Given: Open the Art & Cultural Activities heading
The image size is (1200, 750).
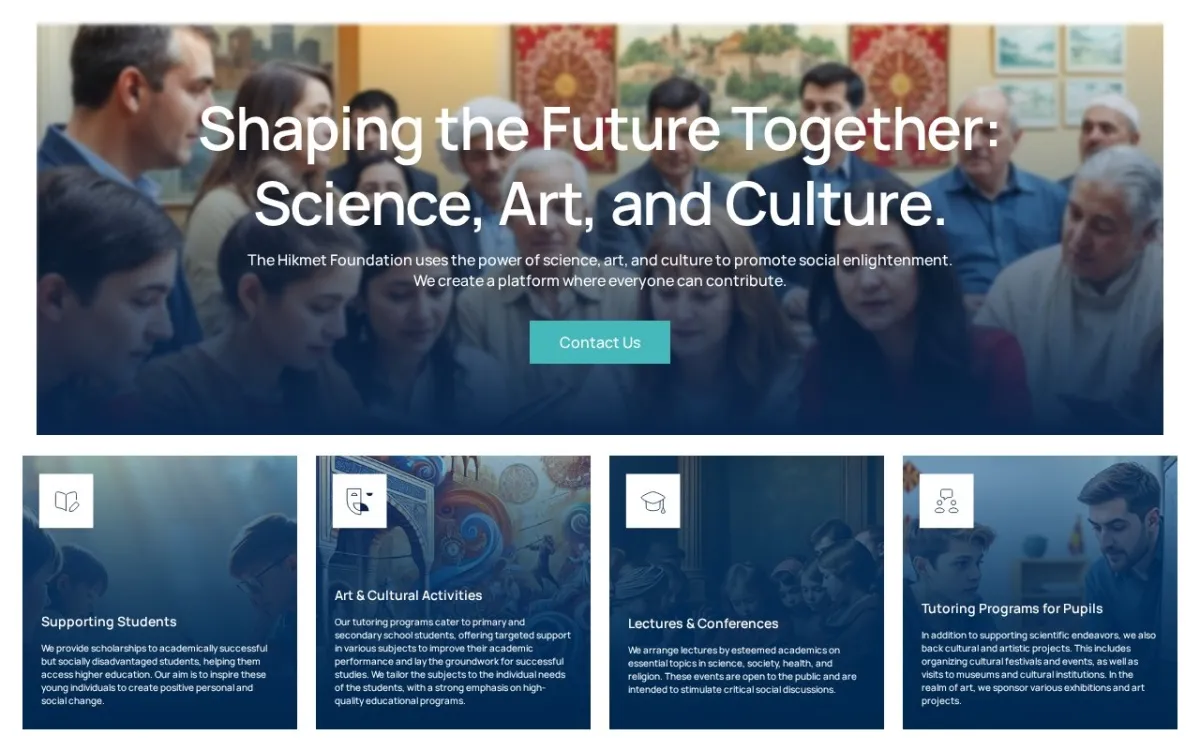Looking at the screenshot, I should click(408, 595).
